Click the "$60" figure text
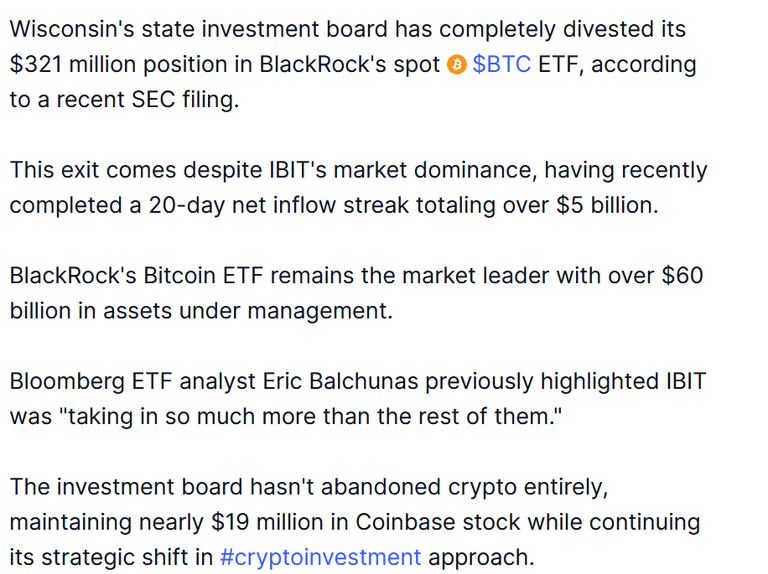Image resolution: width=768 pixels, height=574 pixels. pyautogui.click(x=682, y=275)
